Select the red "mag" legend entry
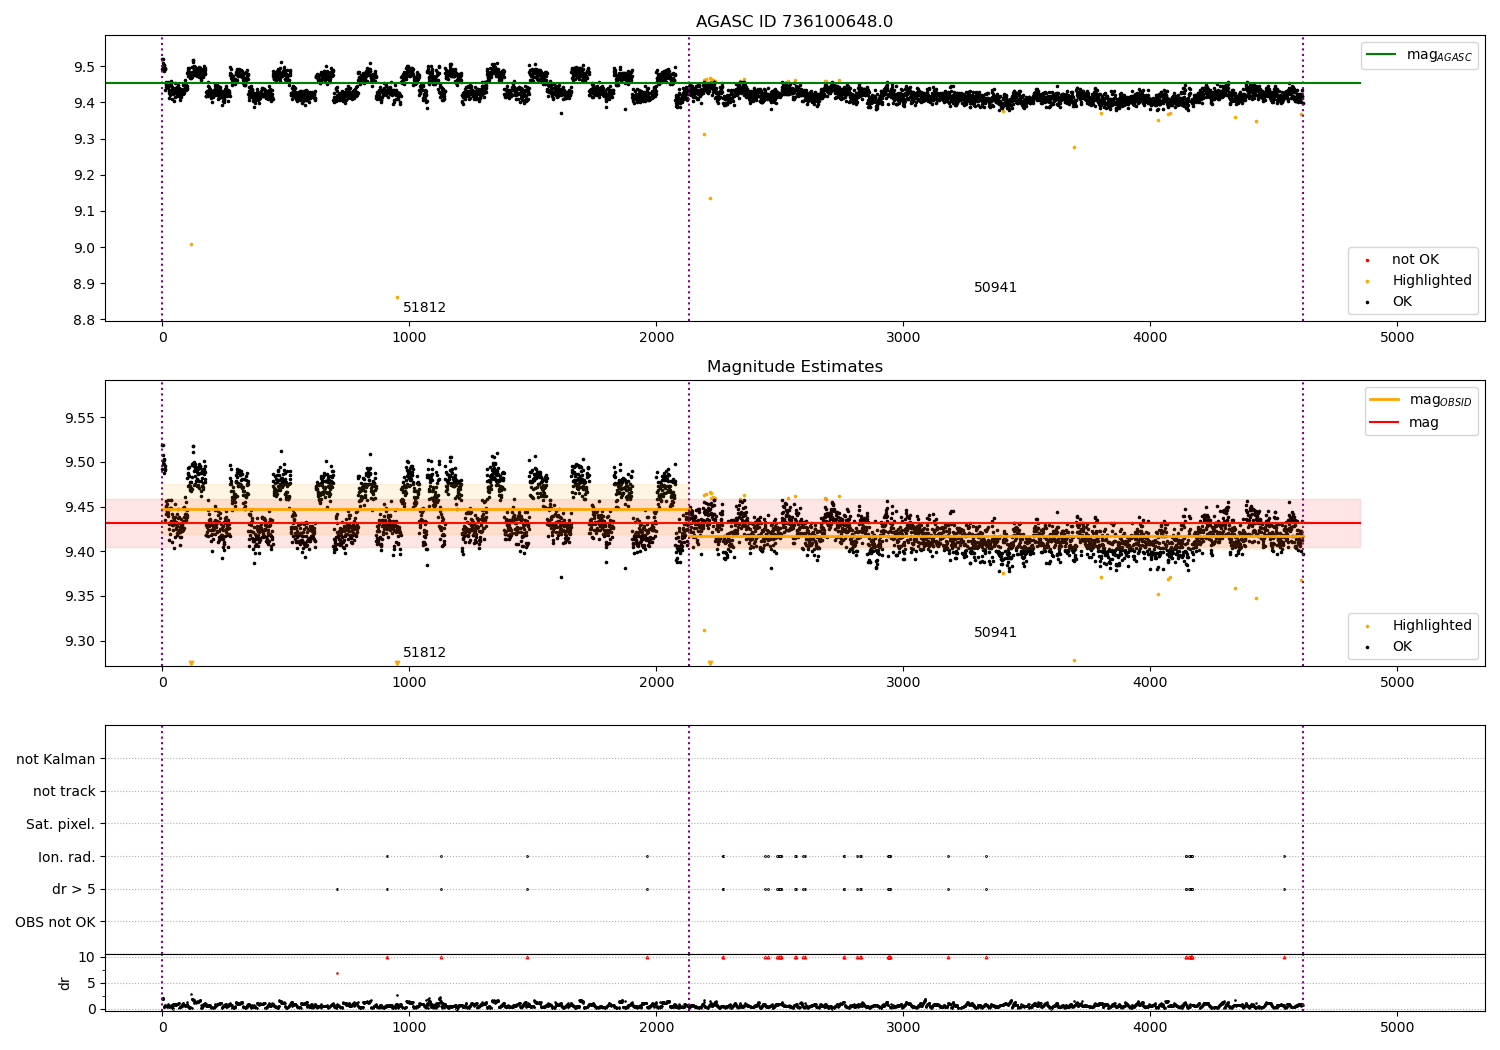 pyautogui.click(x=1404, y=422)
